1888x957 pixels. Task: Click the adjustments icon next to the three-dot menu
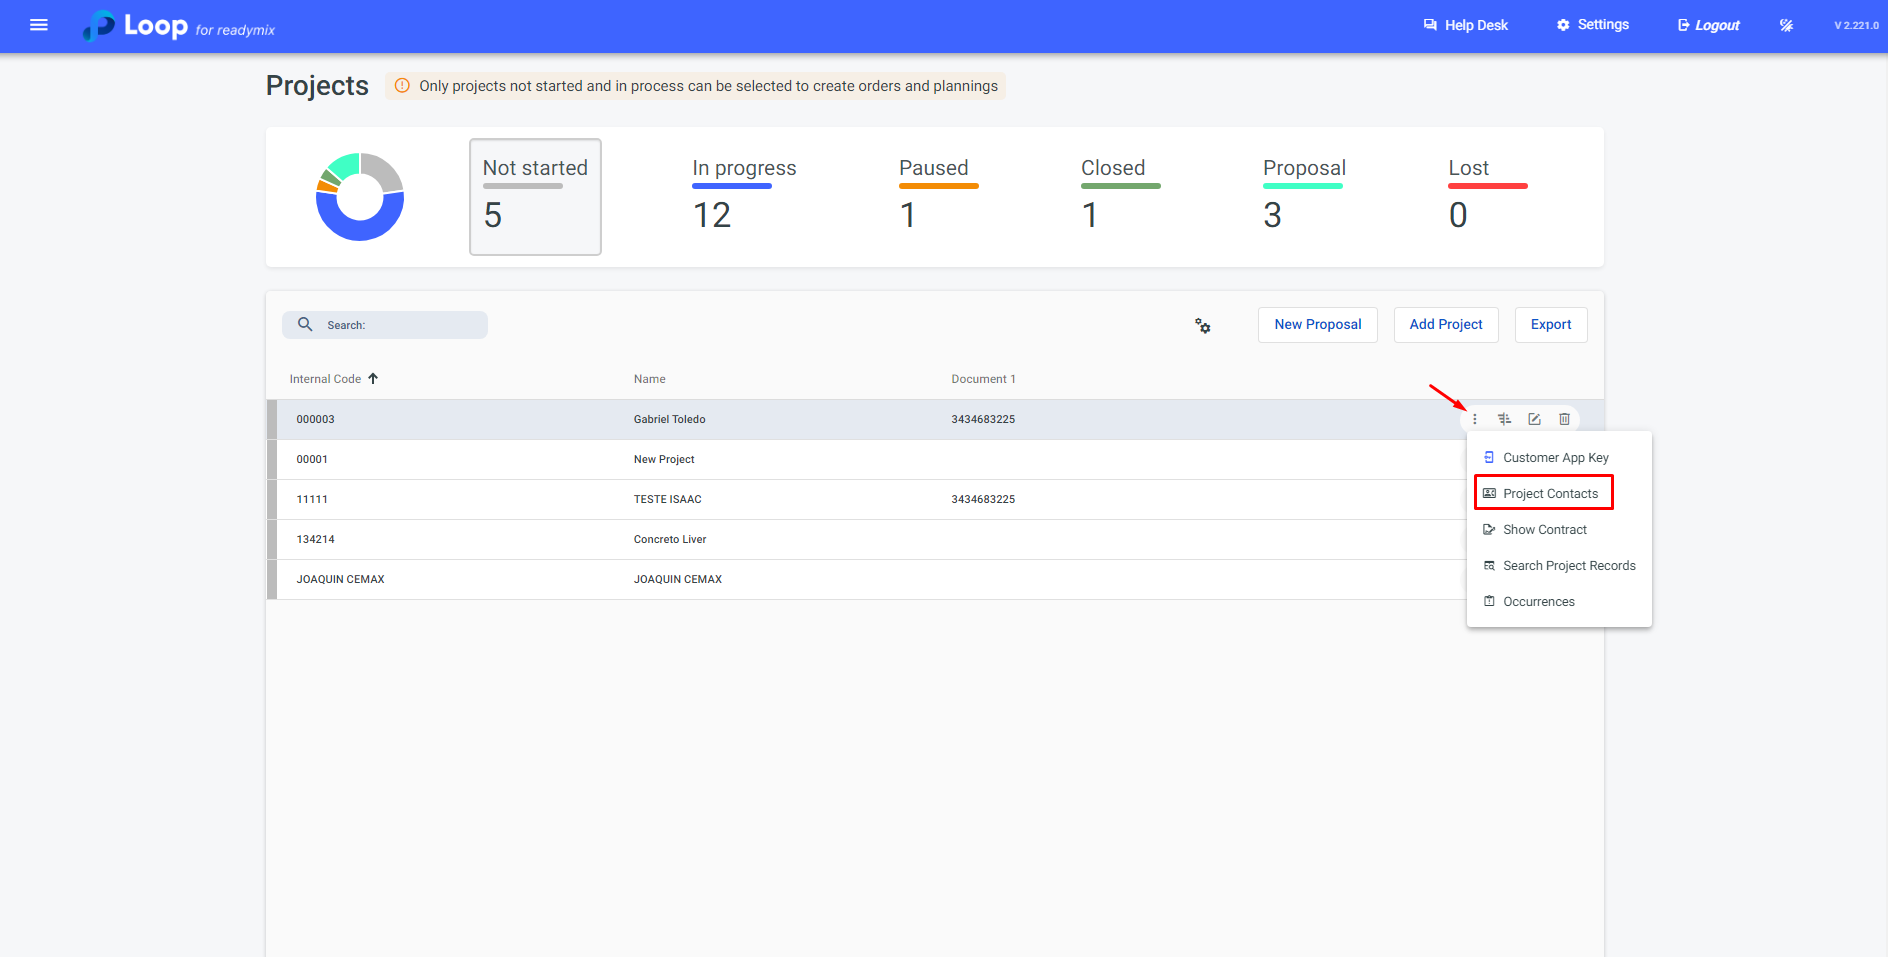click(1504, 419)
